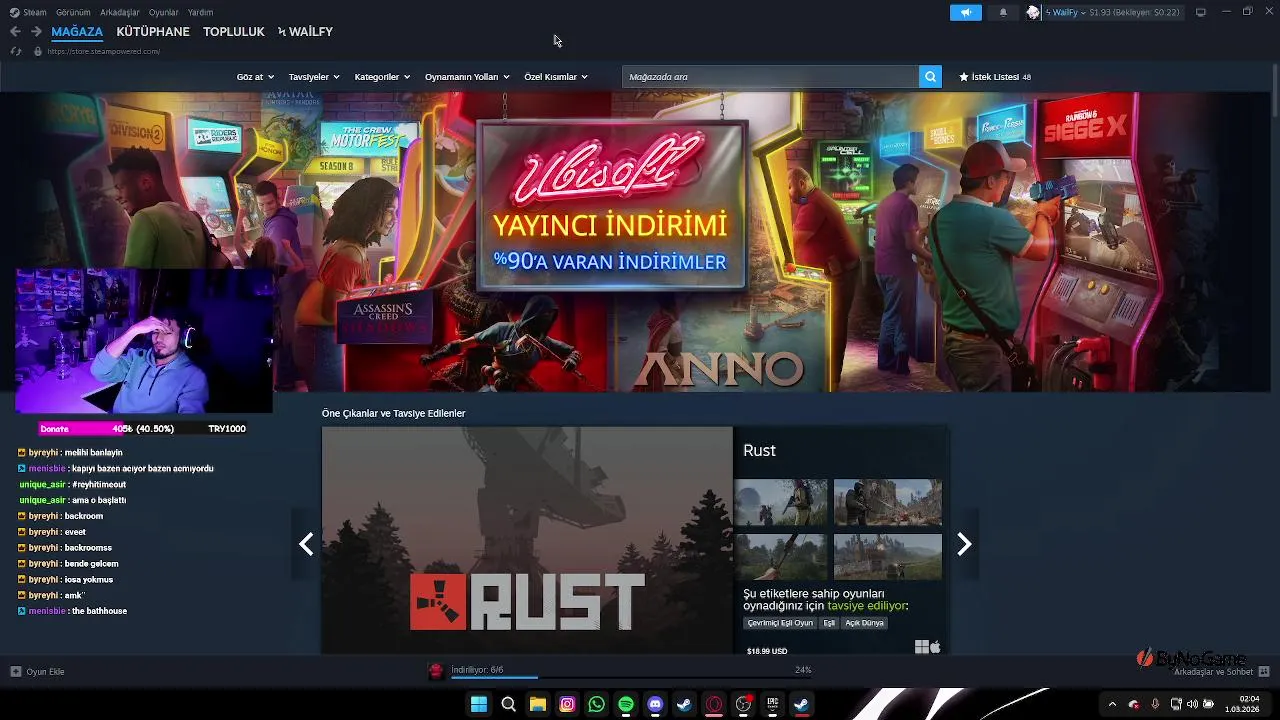The image size is (1280, 720).
Task: Open the bottom-left Rust screenshot thumbnail
Action: click(x=781, y=557)
